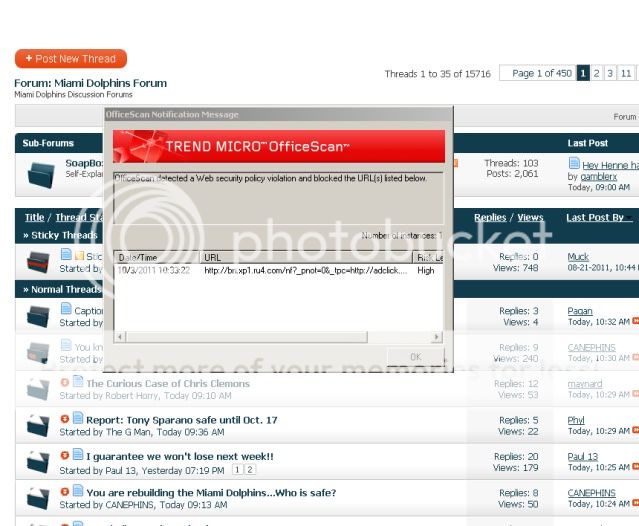Screen dimensions: 639x526
Task: Click the Hey Henne post document icon
Action: point(574,163)
